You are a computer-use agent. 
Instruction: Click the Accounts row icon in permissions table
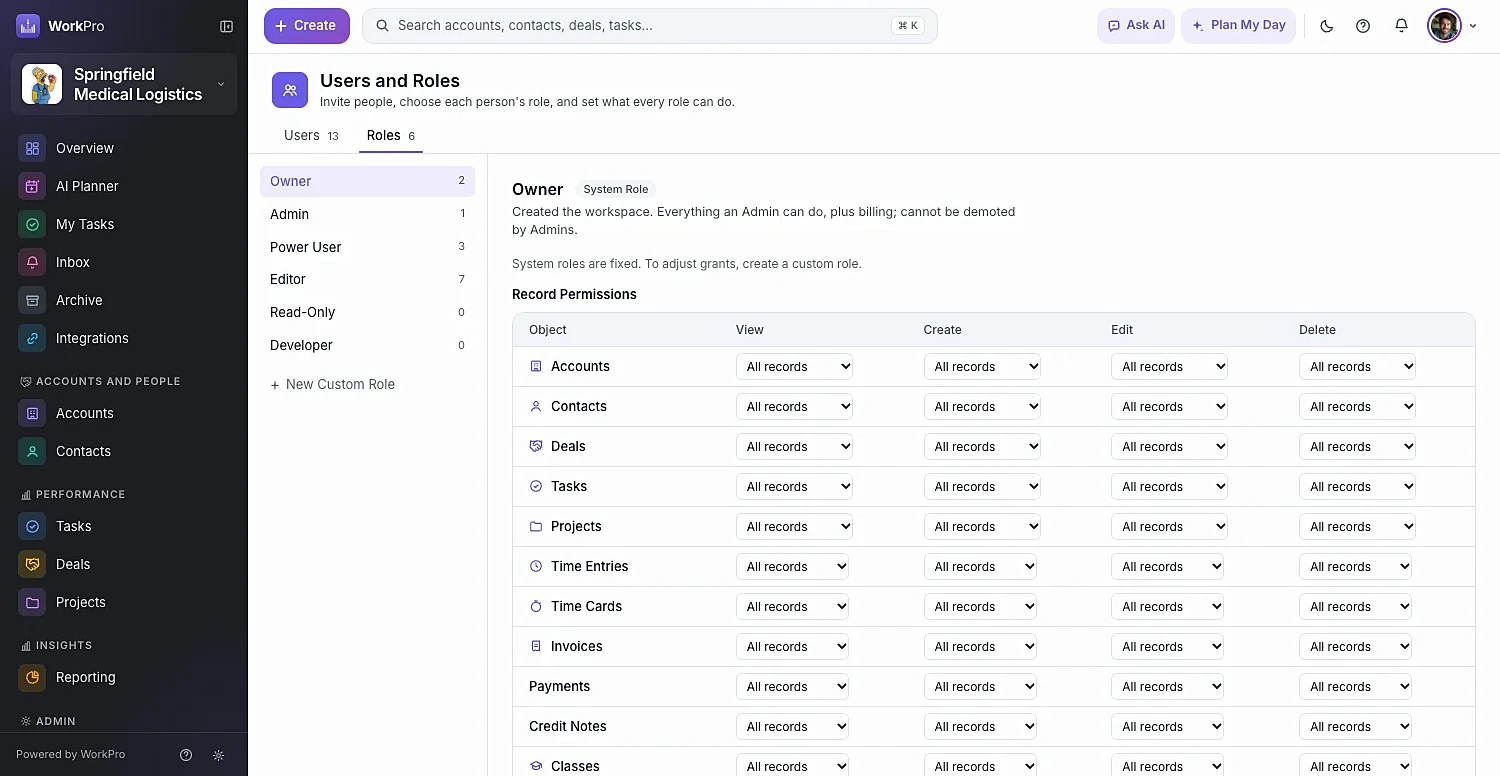click(x=536, y=366)
